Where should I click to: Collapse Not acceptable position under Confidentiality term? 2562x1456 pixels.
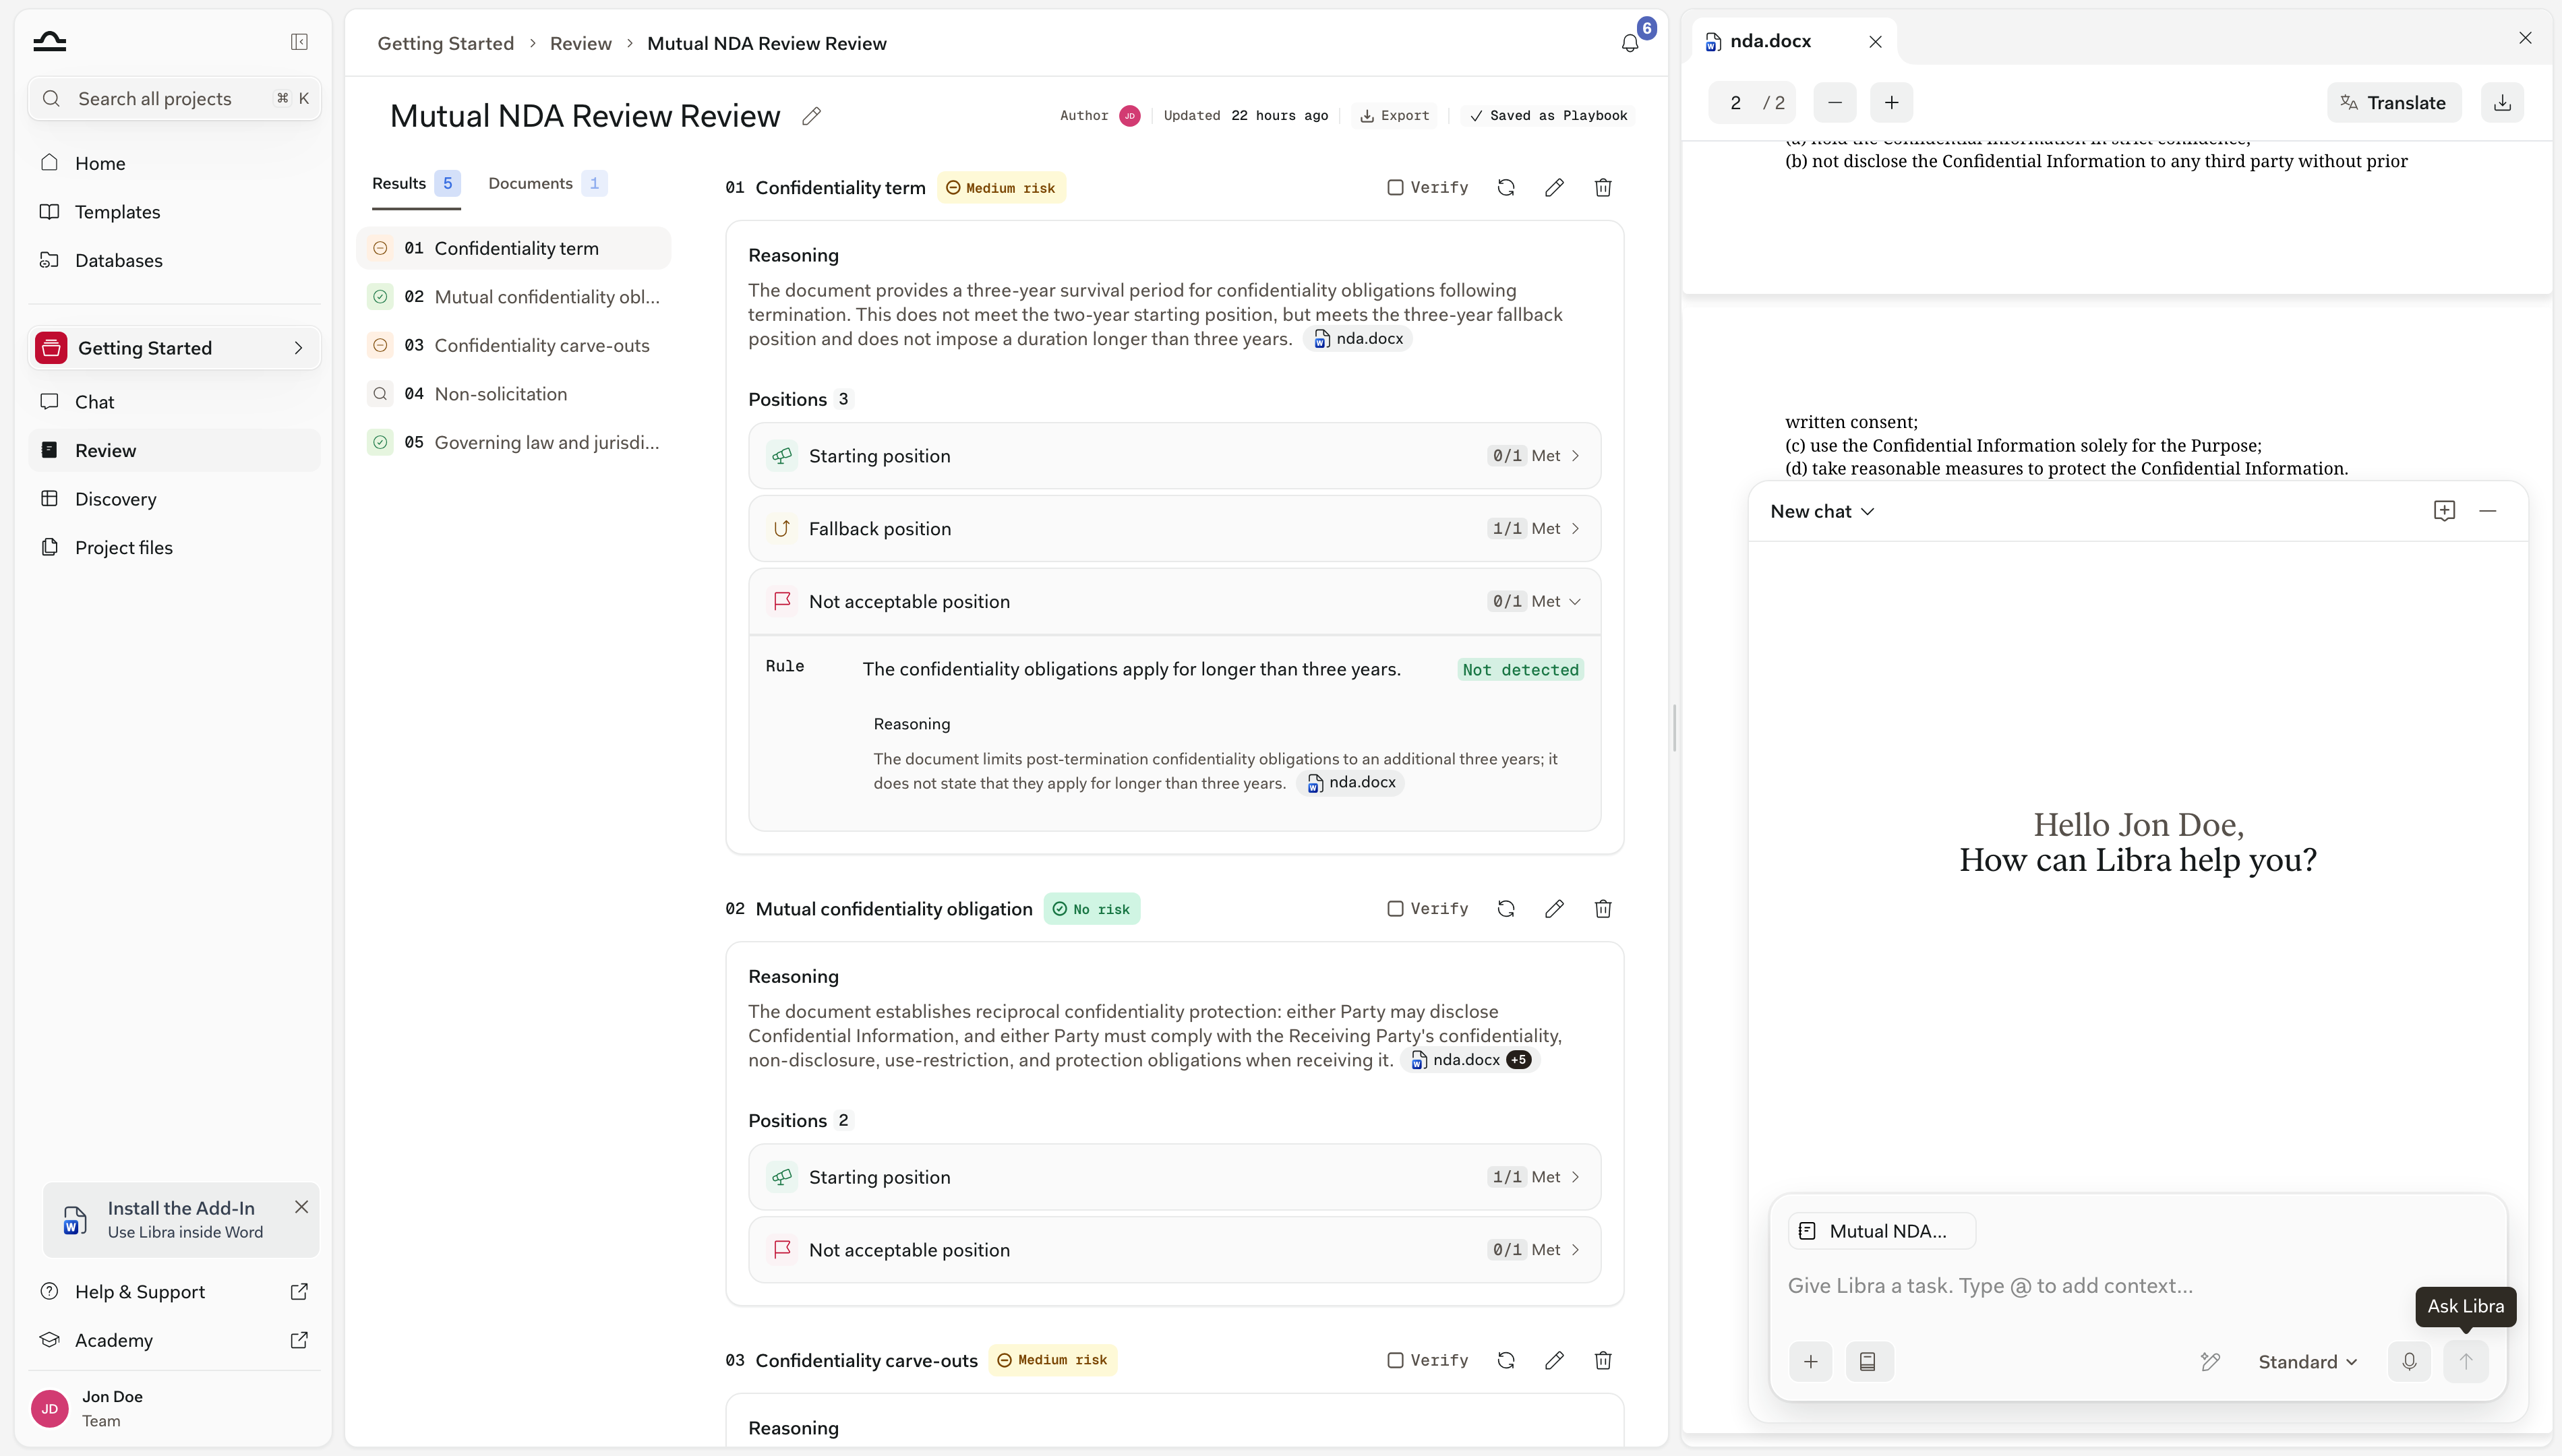tap(1174, 602)
